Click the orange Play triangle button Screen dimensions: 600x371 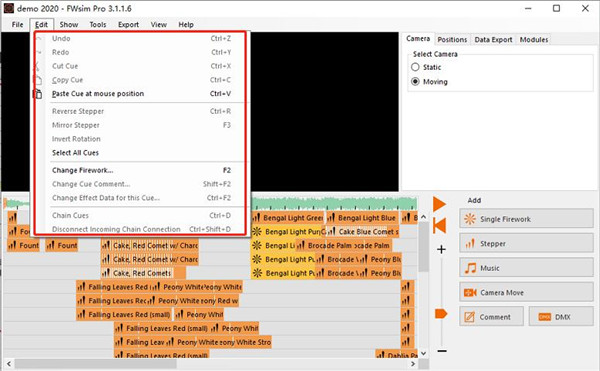point(439,204)
